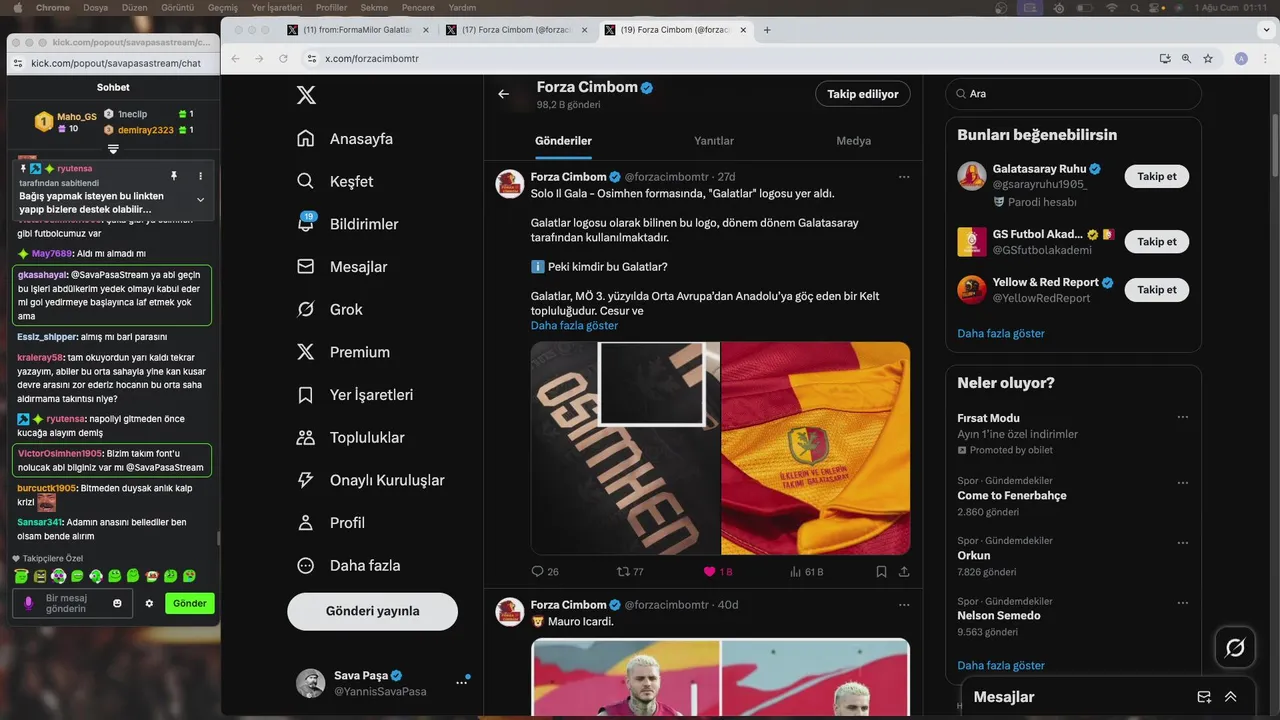The height and width of the screenshot is (720, 1280).
Task: Open pinned message three-dot options
Action: 200,176
